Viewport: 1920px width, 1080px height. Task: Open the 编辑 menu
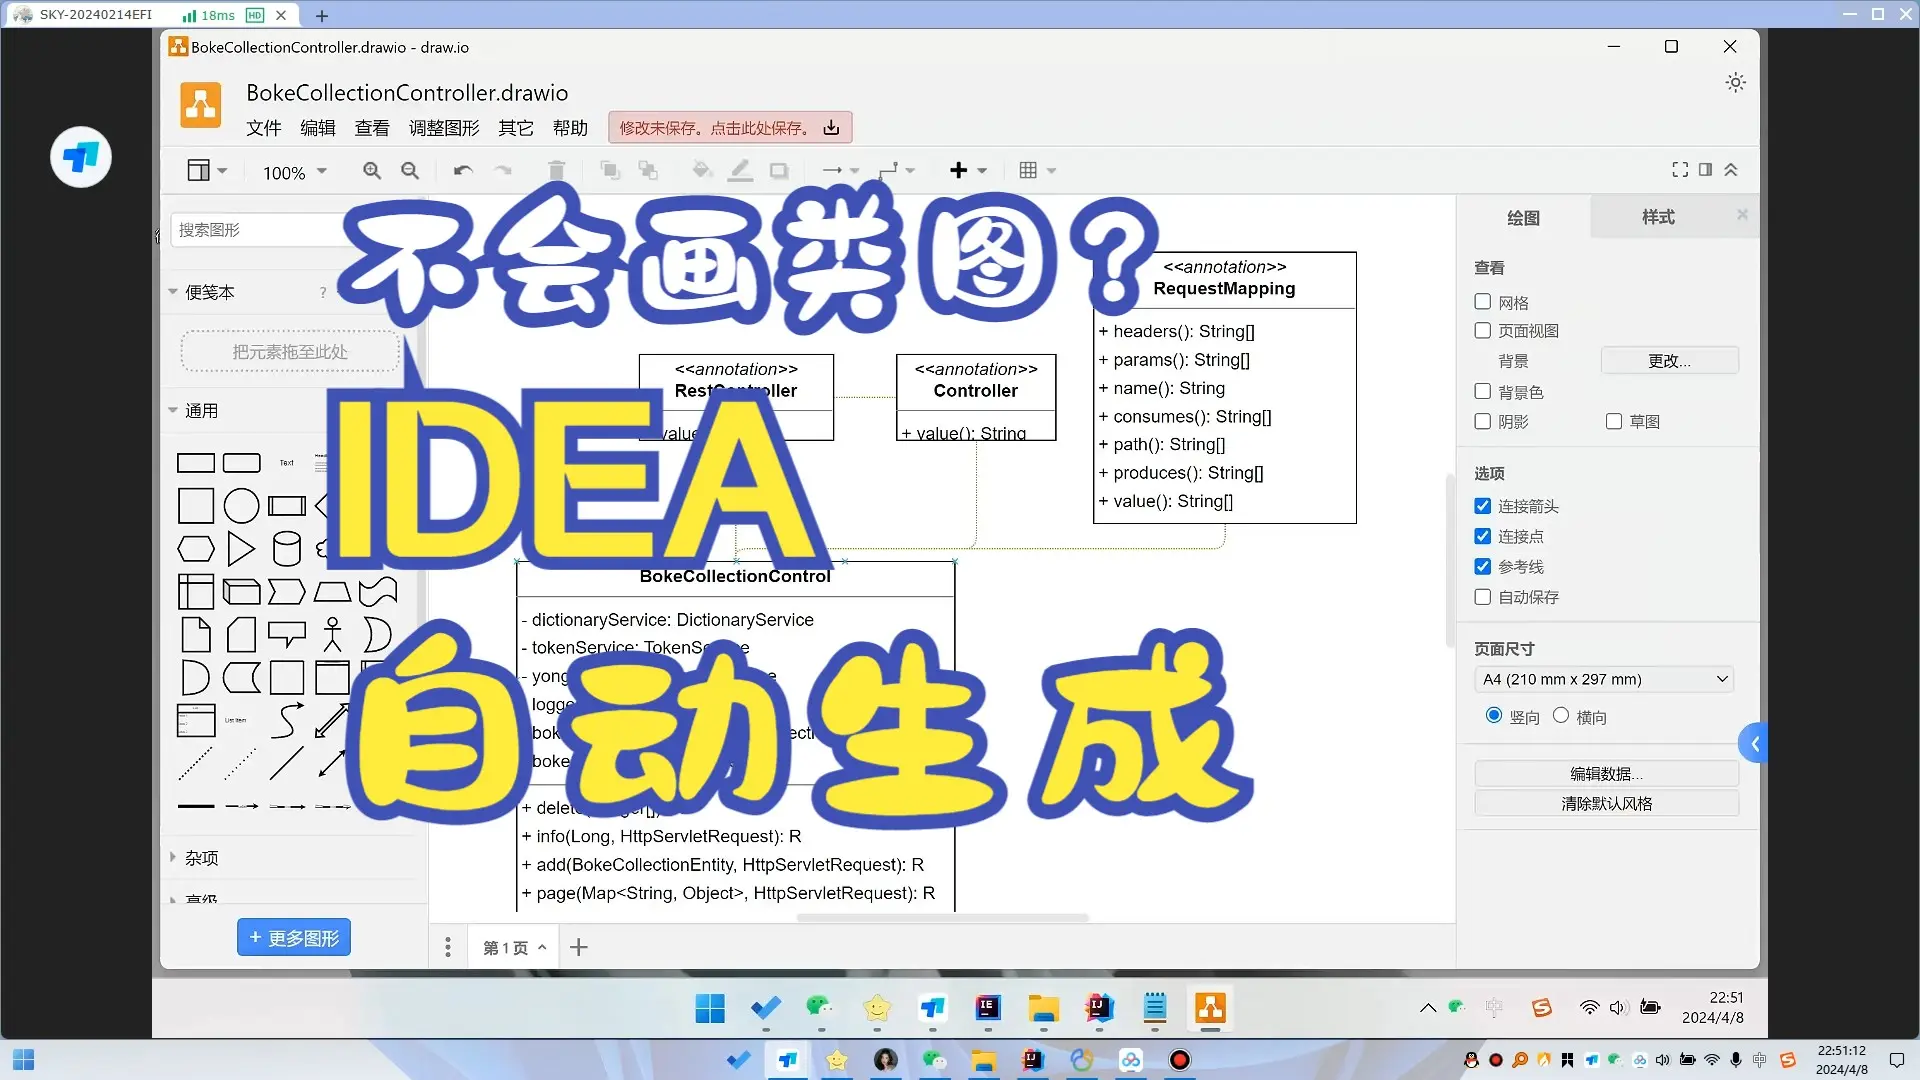pyautogui.click(x=318, y=128)
